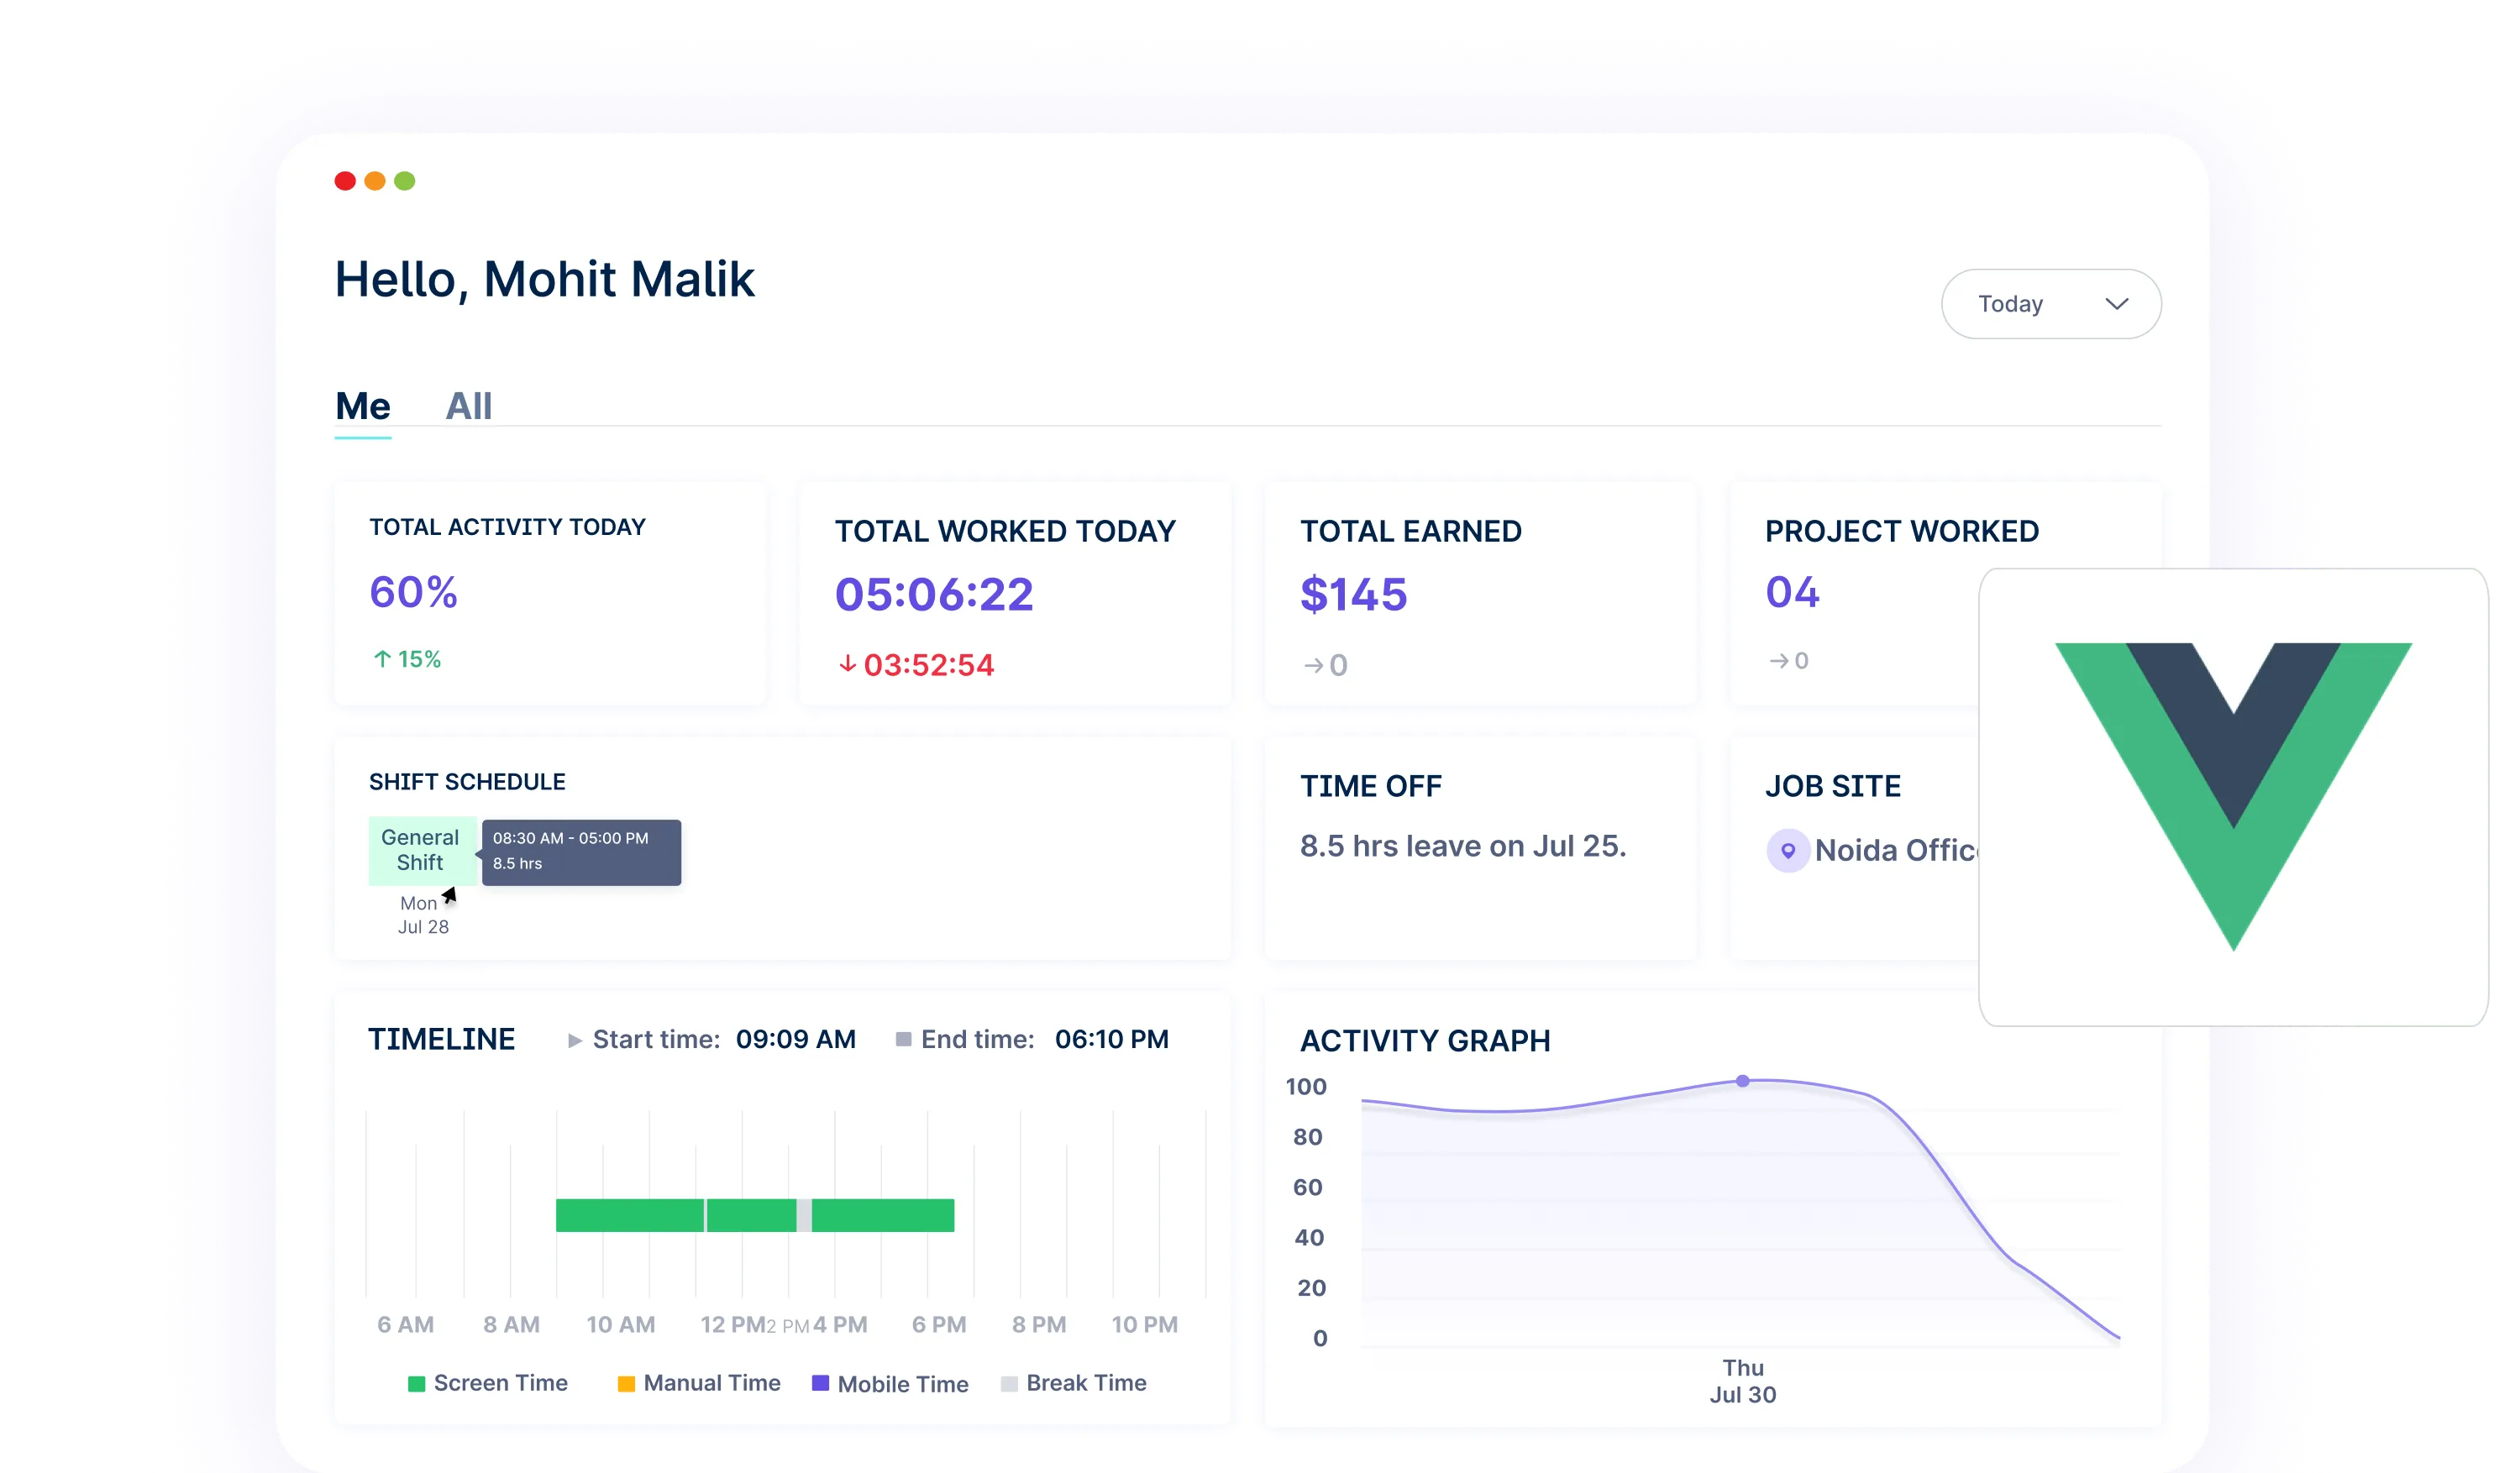Click the 04 project worked value
The image size is (2520, 1473).
(1792, 592)
